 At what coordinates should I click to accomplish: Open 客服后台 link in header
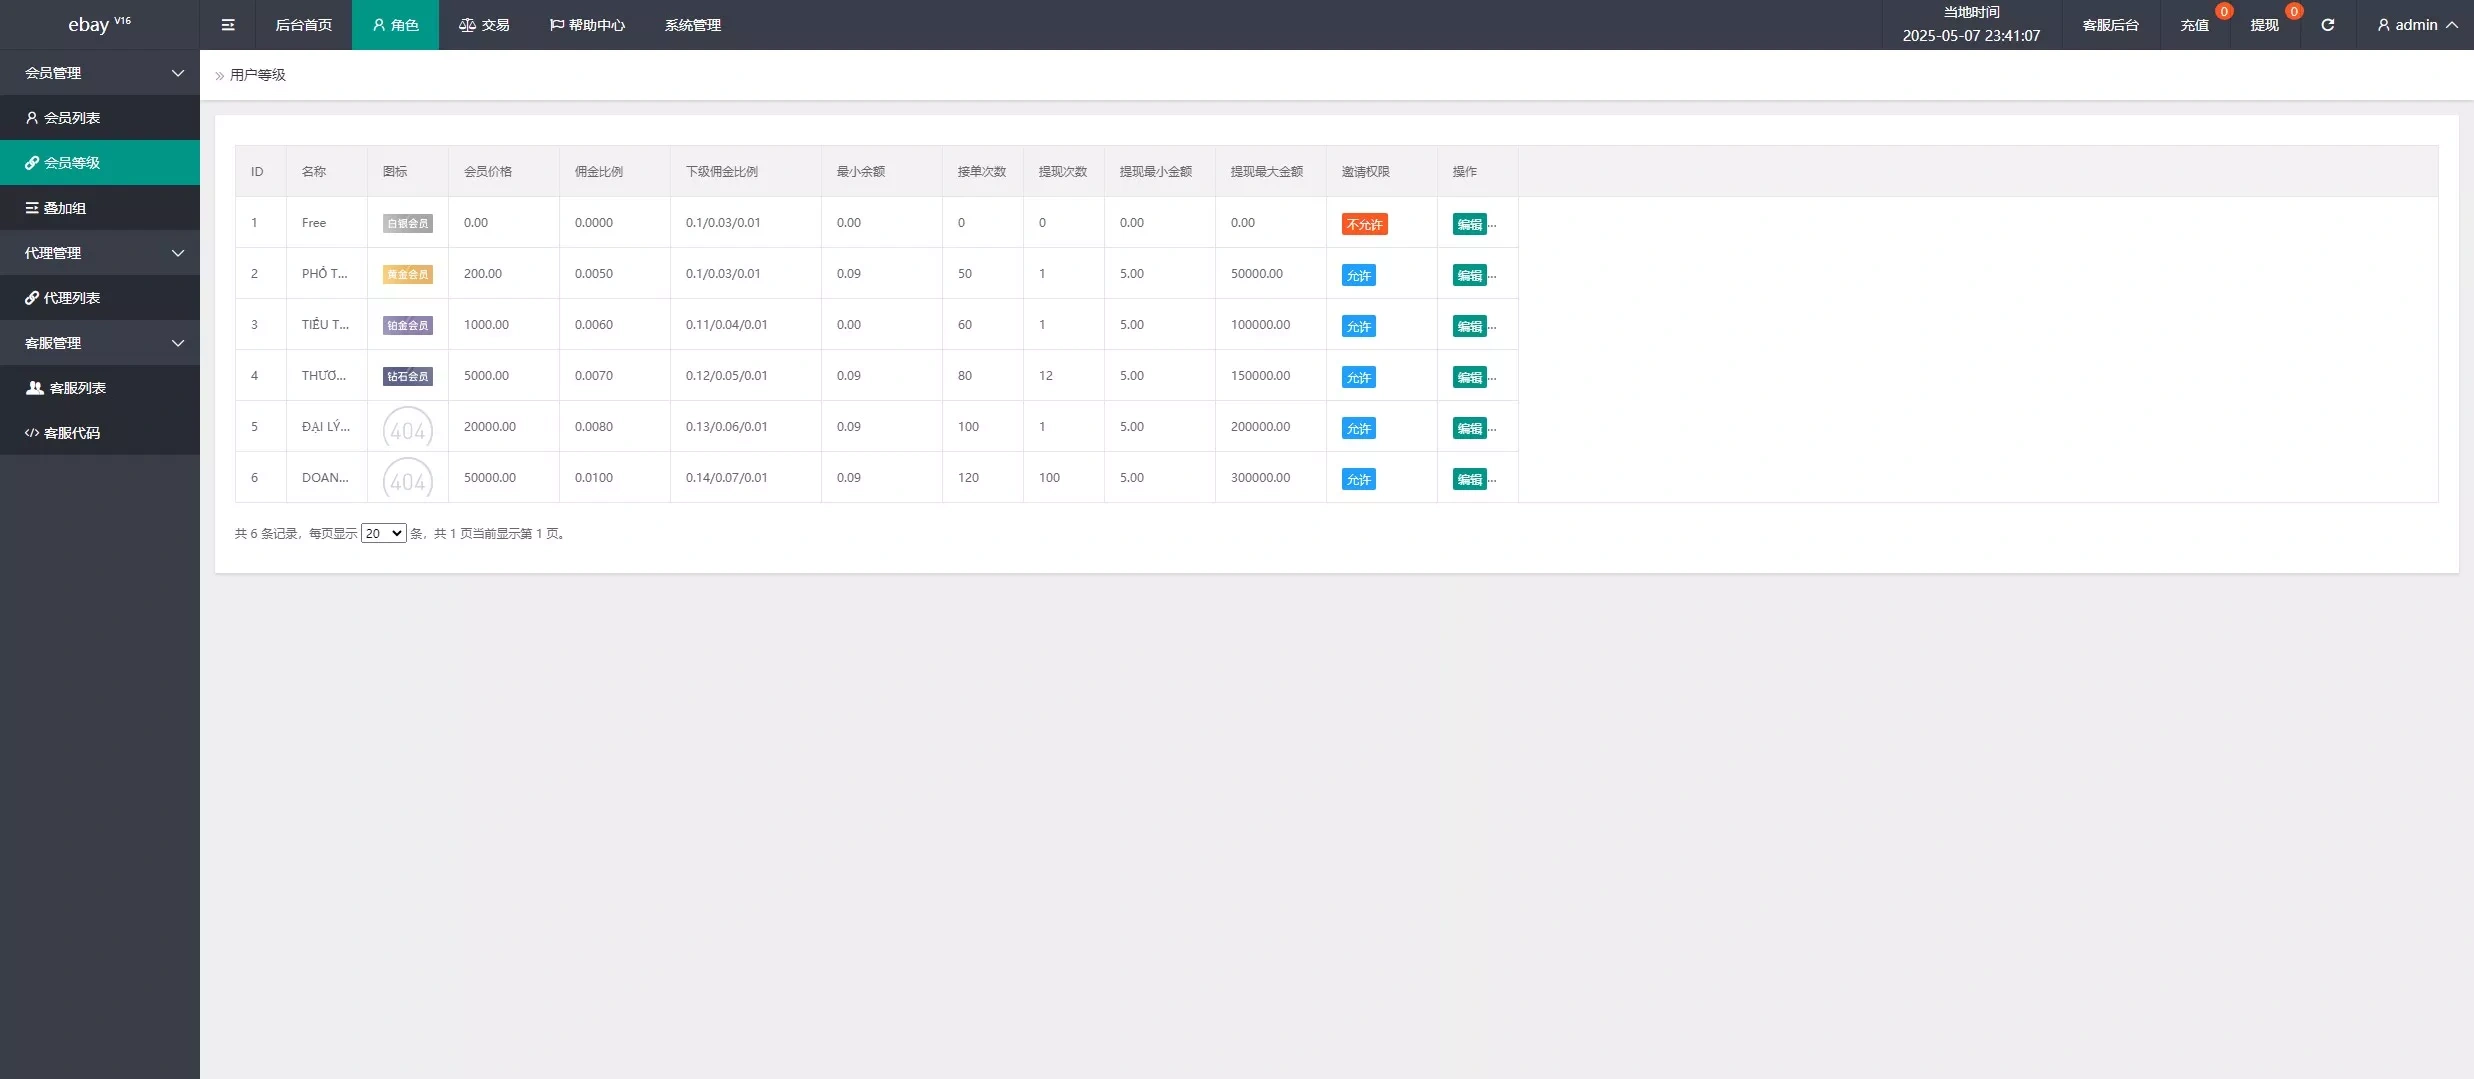click(2110, 25)
